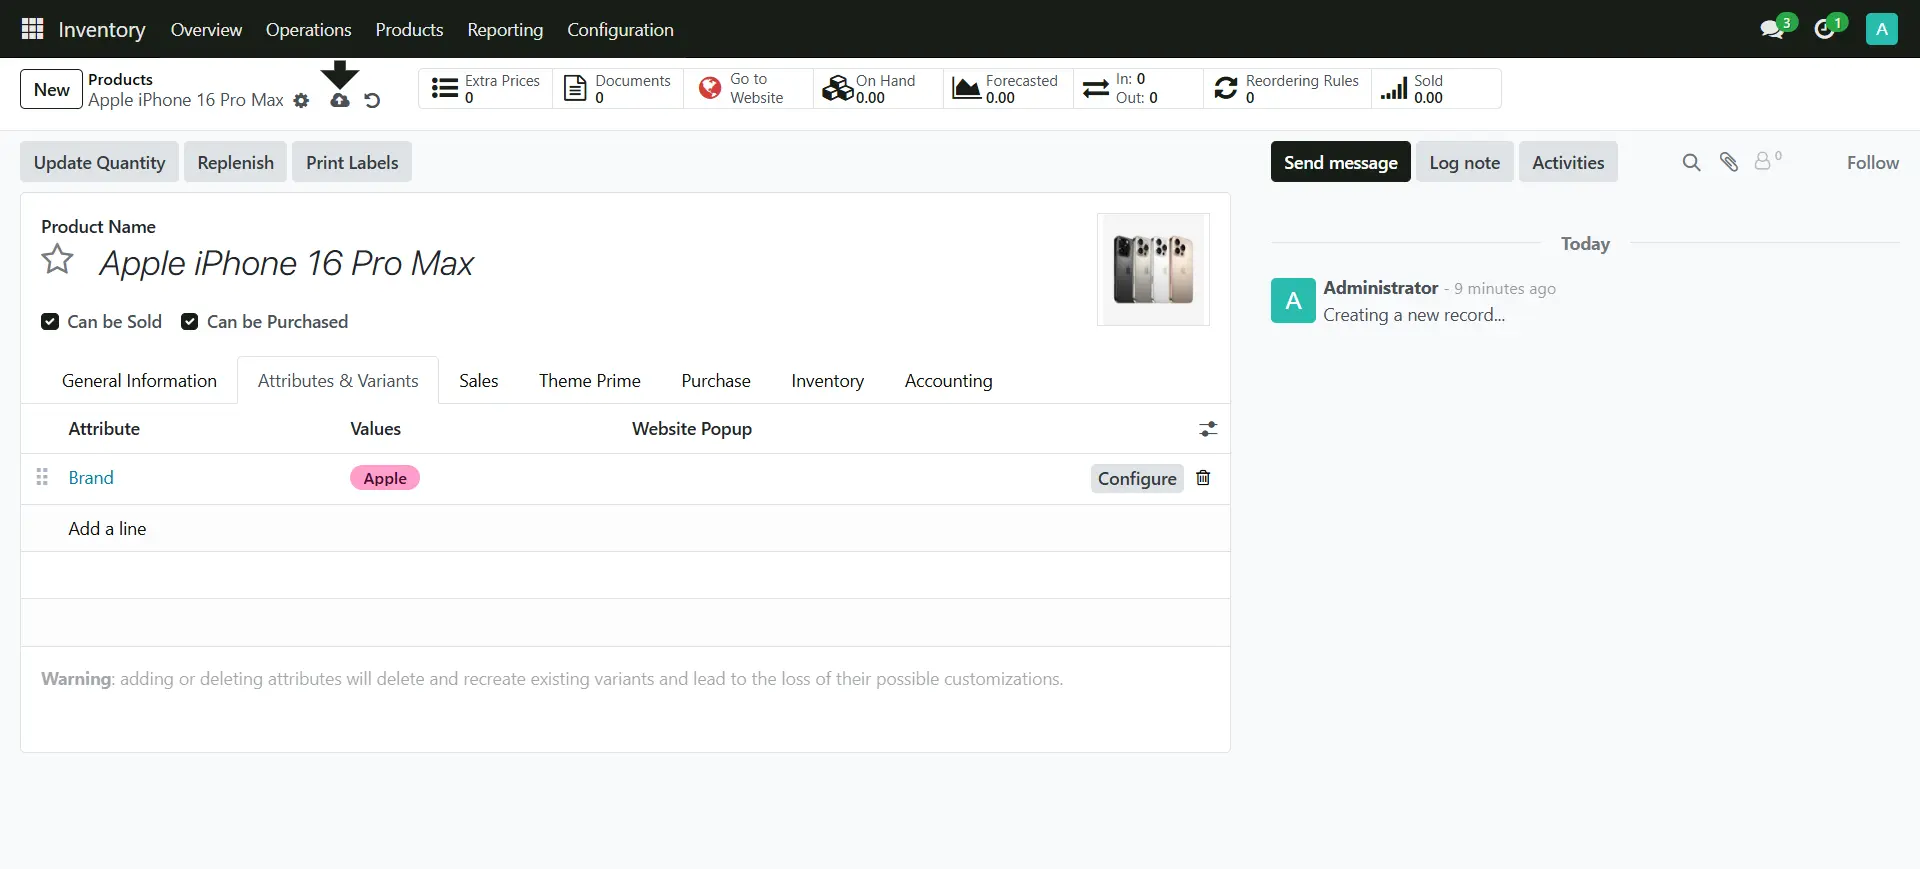
Task: Discard changes with the undo arrow icon
Action: point(372,101)
